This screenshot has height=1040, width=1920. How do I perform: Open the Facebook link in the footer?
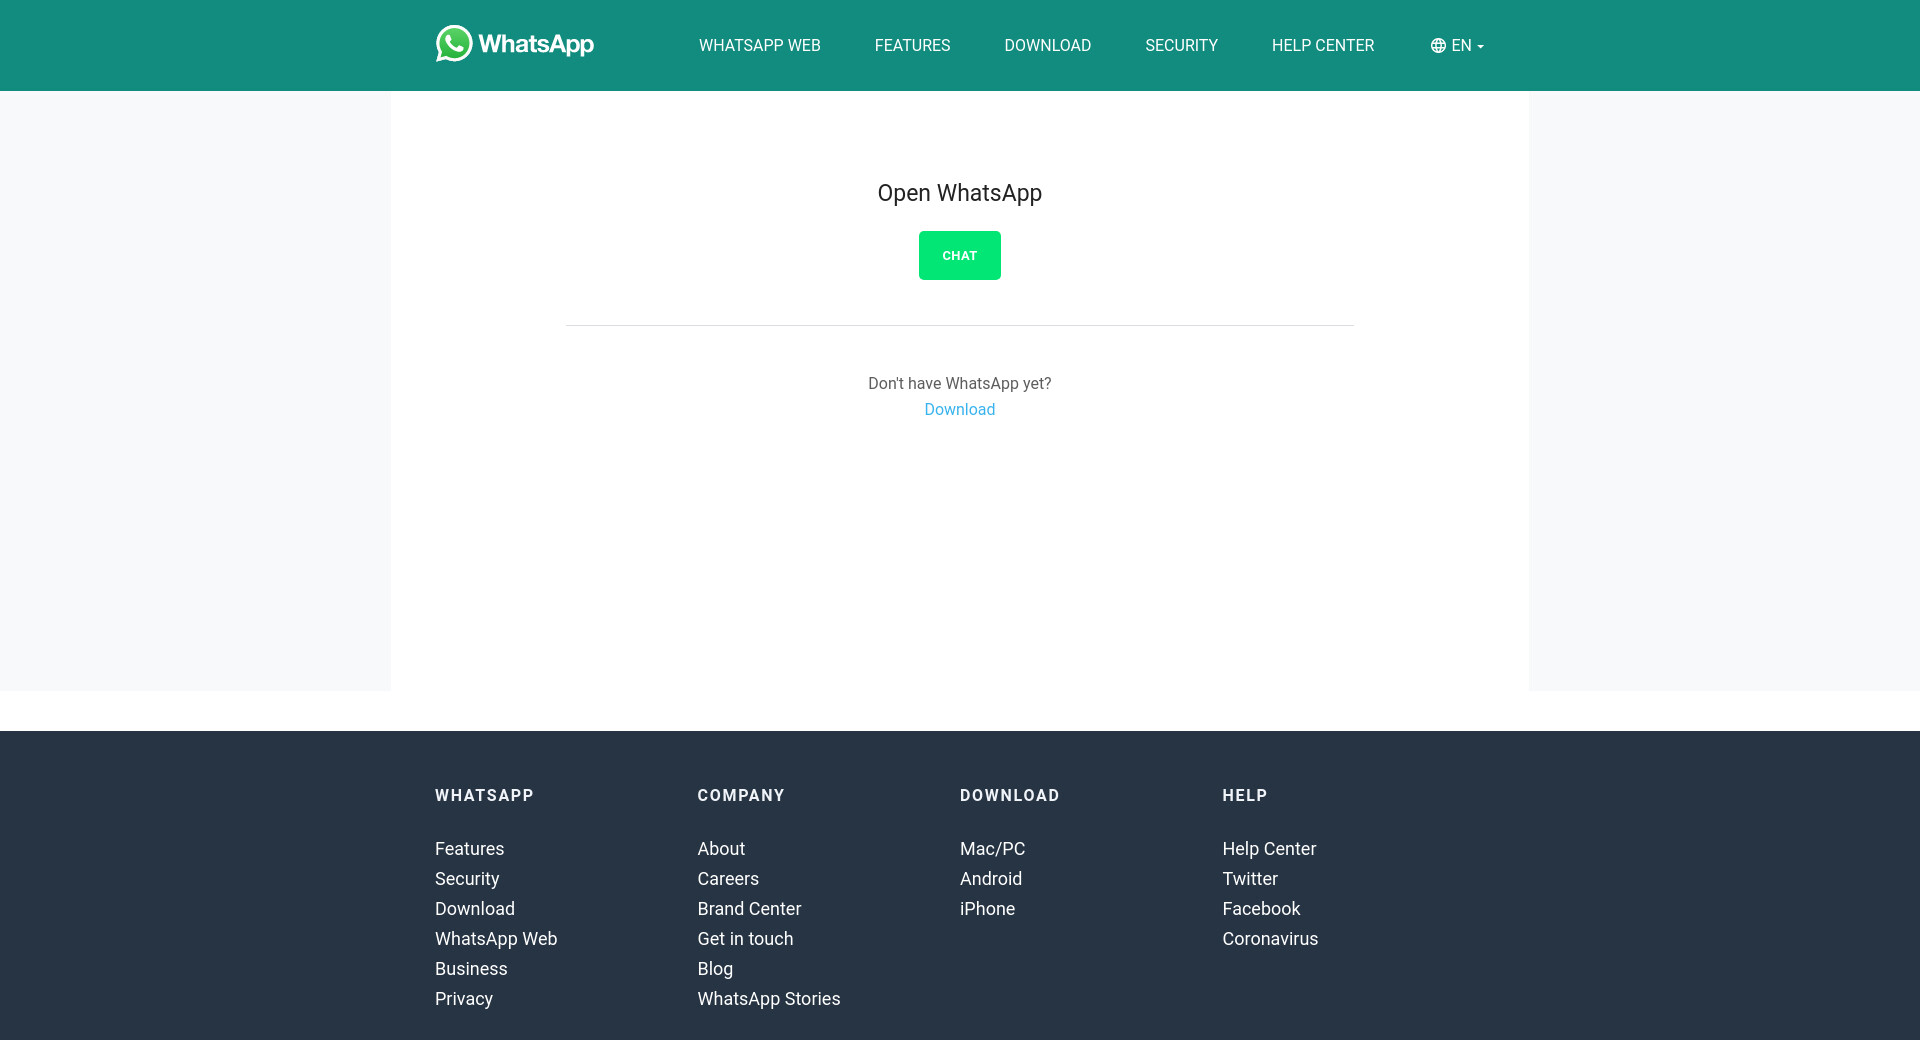click(1261, 909)
